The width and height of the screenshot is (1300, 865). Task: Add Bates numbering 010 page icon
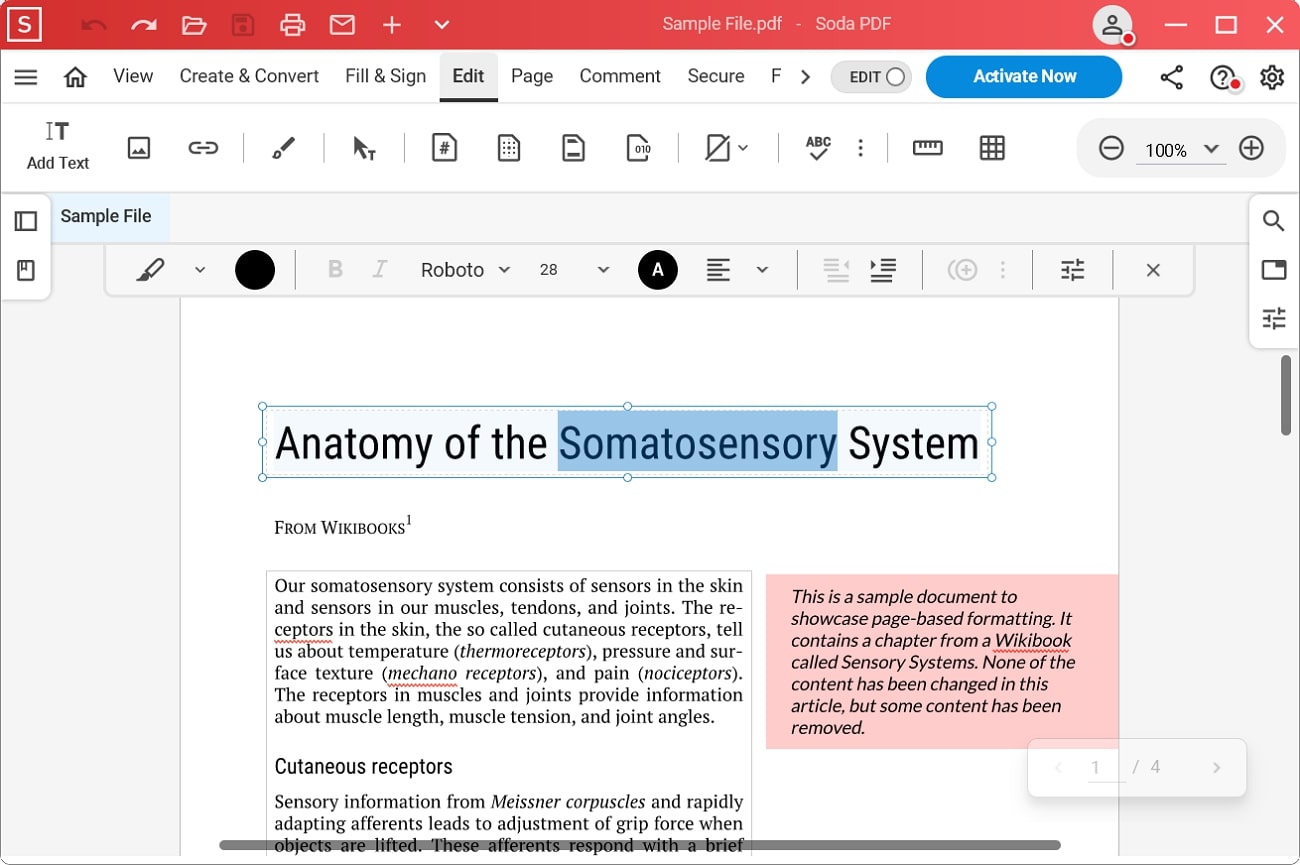[638, 148]
